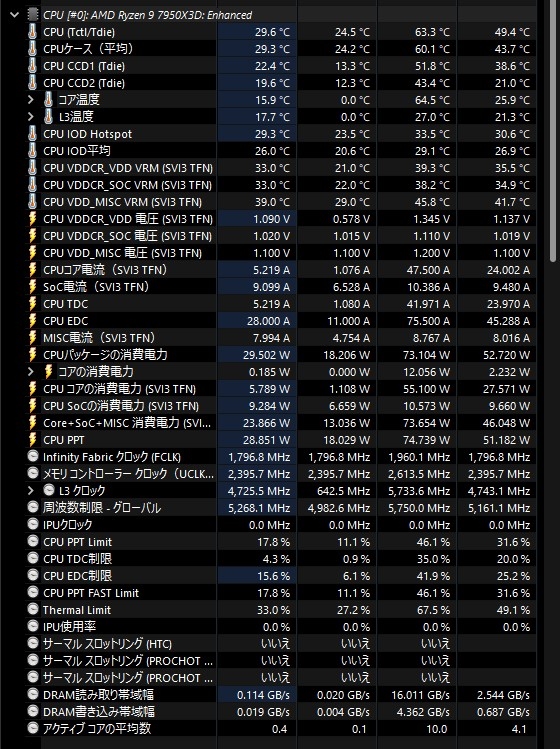Viewport: 560px width, 749px height.
Task: Click thermometer icon beside コア温度
Action: (48, 100)
